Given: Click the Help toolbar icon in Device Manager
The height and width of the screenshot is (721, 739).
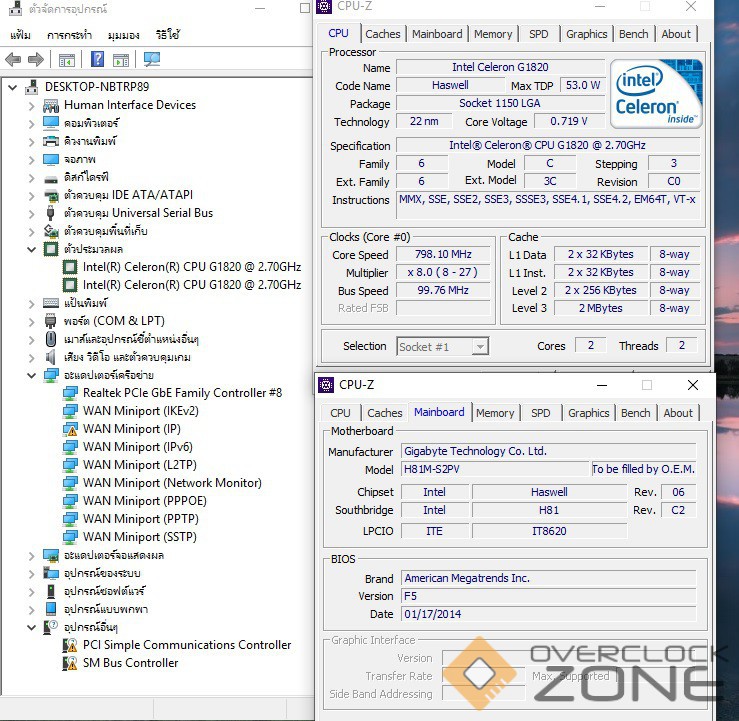Looking at the screenshot, I should [x=98, y=60].
